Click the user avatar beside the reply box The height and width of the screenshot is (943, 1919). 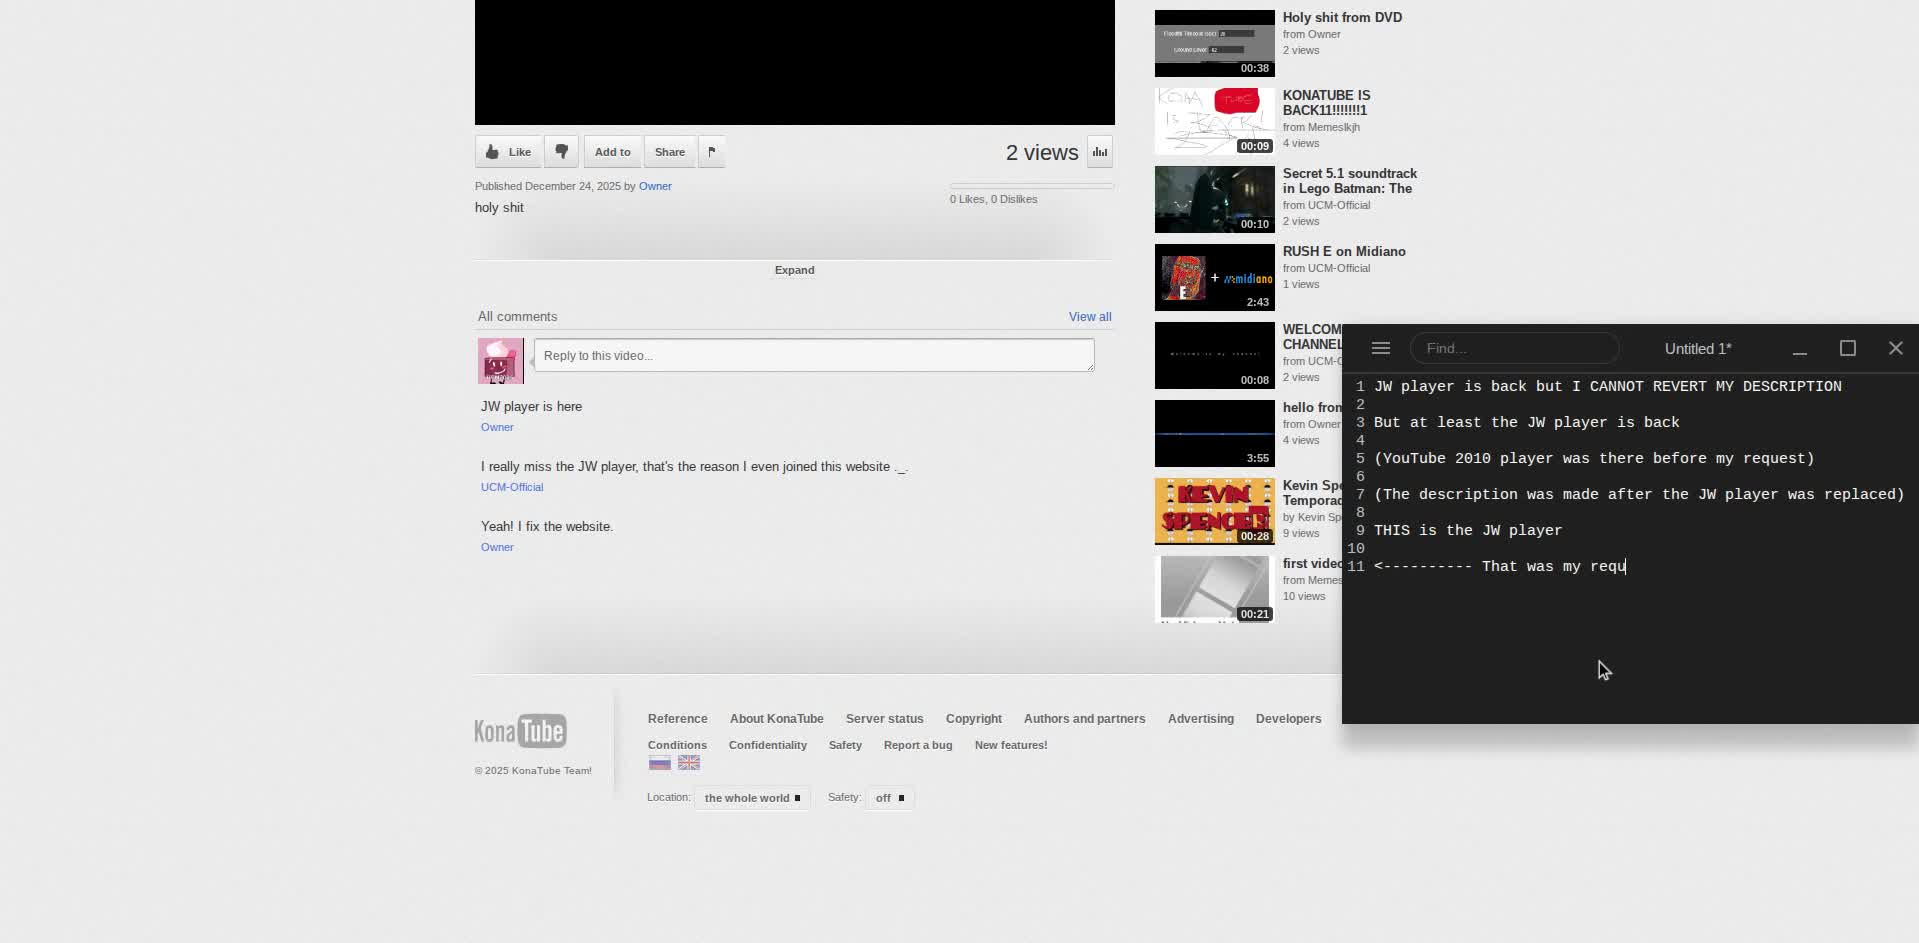click(500, 360)
